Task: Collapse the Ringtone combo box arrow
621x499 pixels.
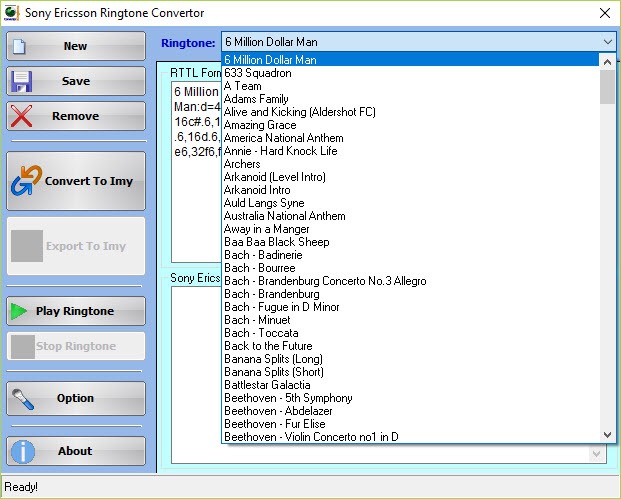Action: [608, 42]
